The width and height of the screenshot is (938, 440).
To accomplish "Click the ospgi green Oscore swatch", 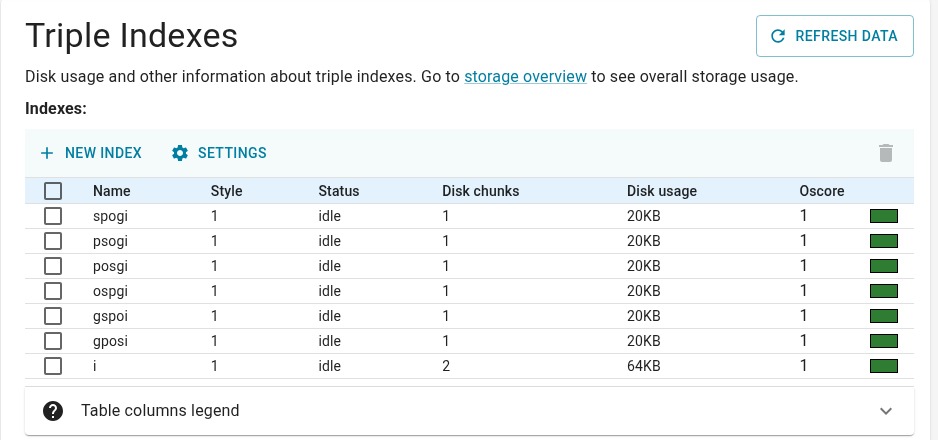I will [x=884, y=291].
